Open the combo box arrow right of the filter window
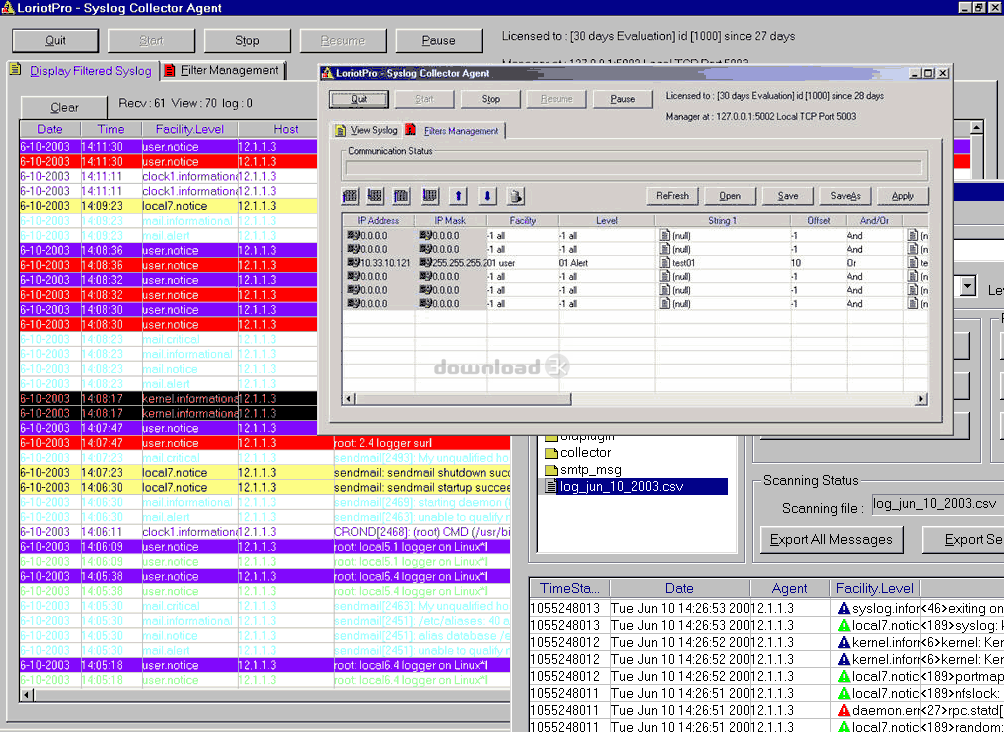 (967, 287)
